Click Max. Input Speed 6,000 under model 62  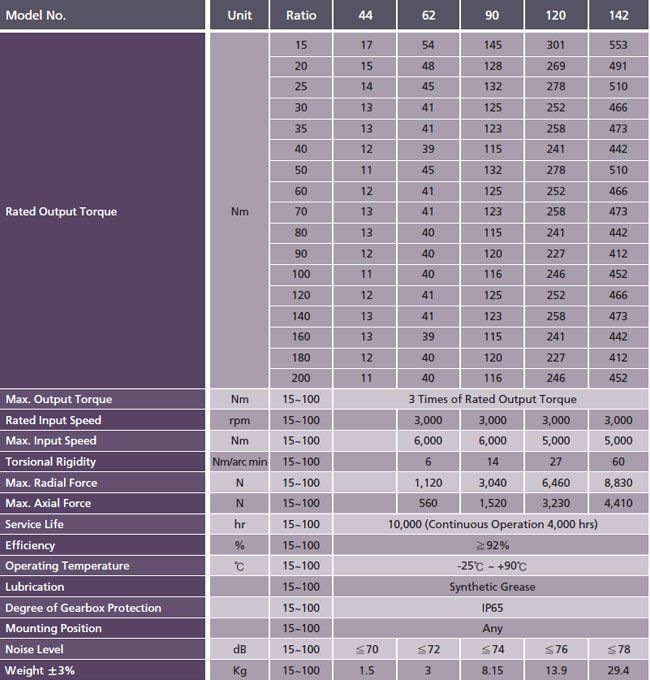428,441
